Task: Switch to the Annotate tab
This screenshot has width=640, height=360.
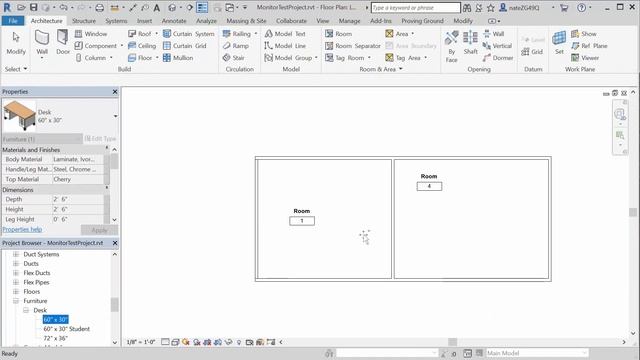Action: coord(174,20)
